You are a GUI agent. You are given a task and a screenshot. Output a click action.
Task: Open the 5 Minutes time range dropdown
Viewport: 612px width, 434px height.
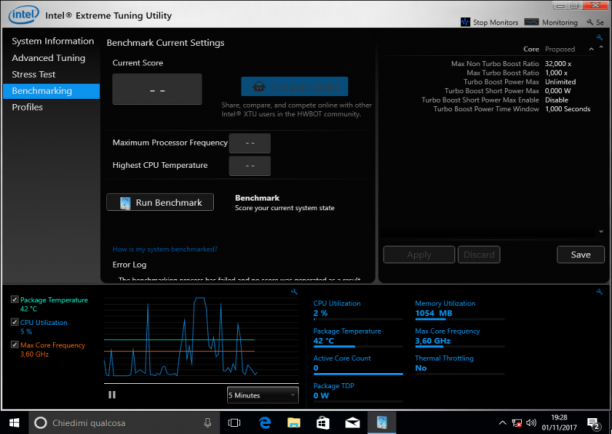(x=263, y=395)
